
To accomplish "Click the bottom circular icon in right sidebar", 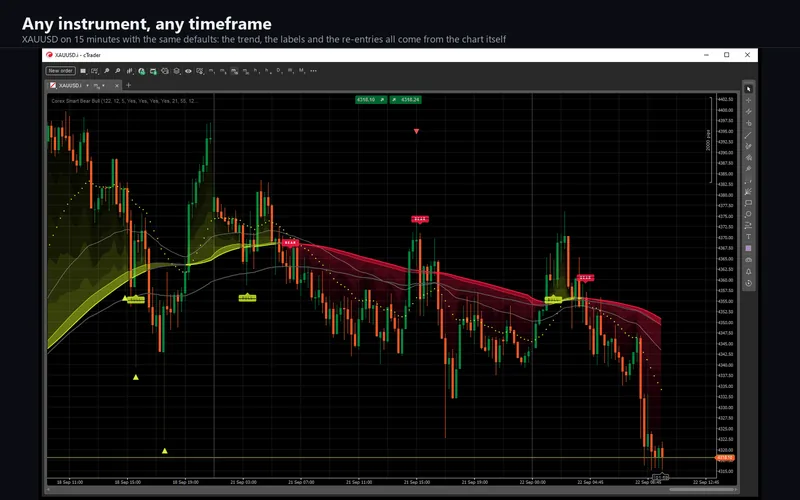I will [x=748, y=283].
